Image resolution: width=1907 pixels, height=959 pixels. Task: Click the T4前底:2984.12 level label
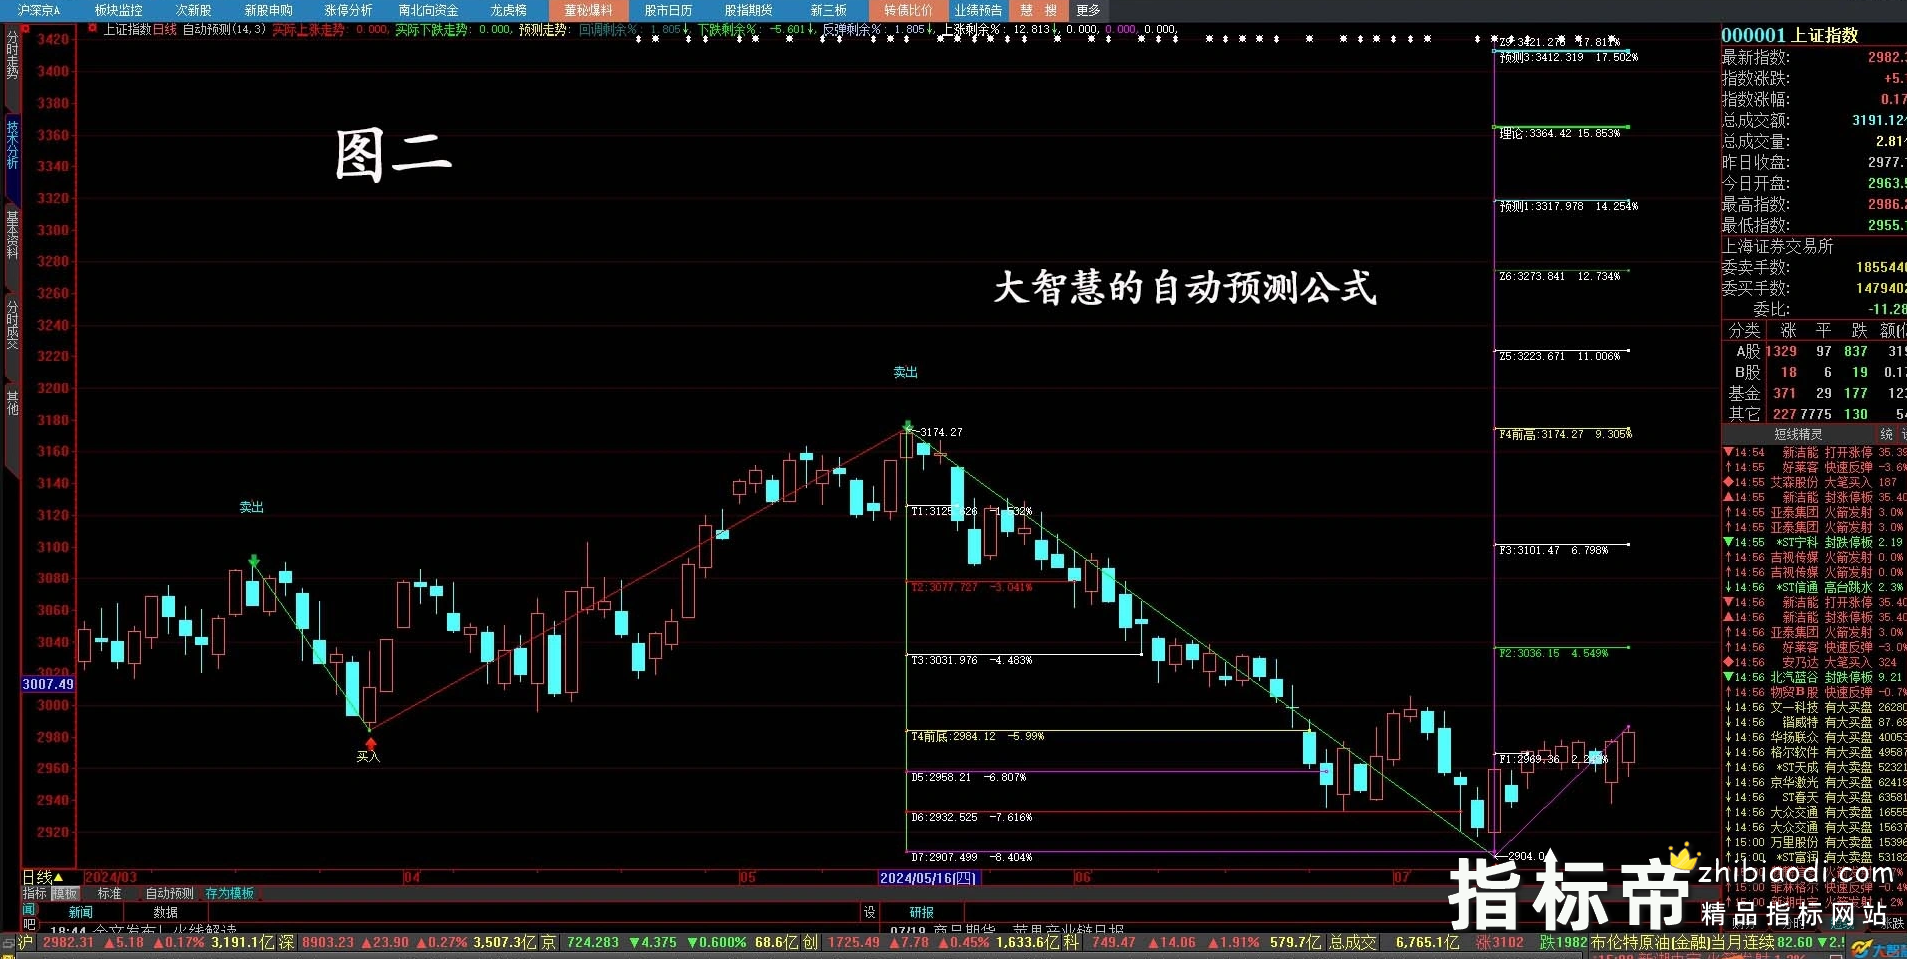pyautogui.click(x=977, y=736)
